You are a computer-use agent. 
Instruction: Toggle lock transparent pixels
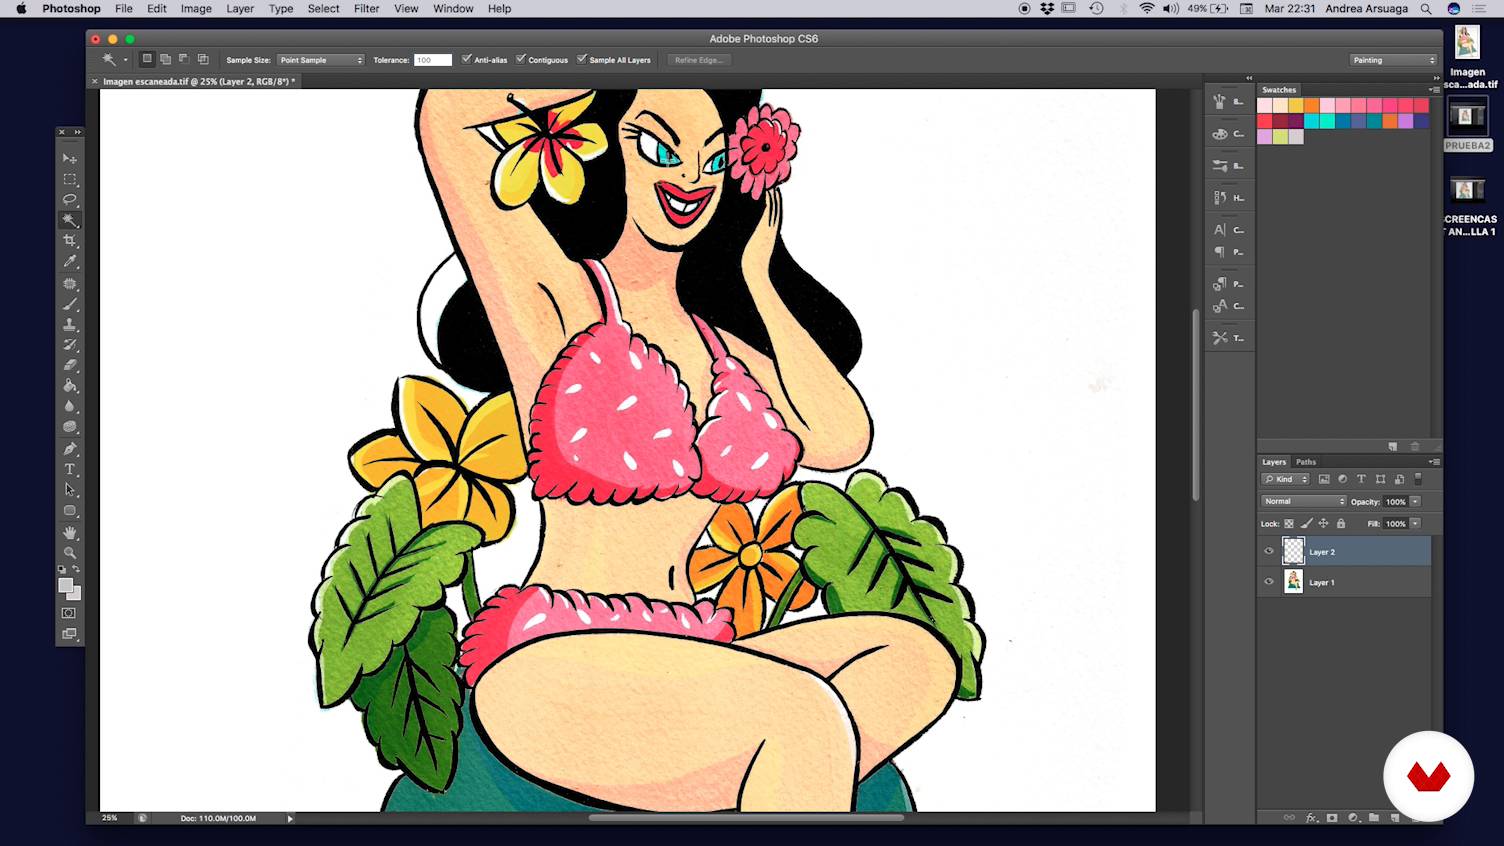[1289, 523]
